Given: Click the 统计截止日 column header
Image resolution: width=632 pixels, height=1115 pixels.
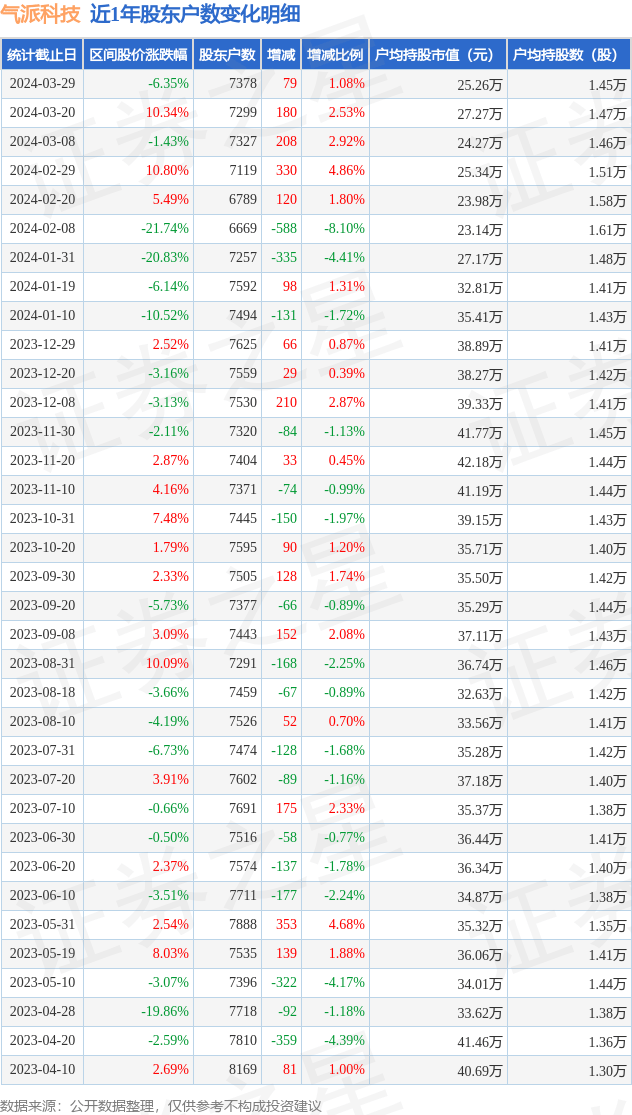Looking at the screenshot, I should (x=42, y=55).
